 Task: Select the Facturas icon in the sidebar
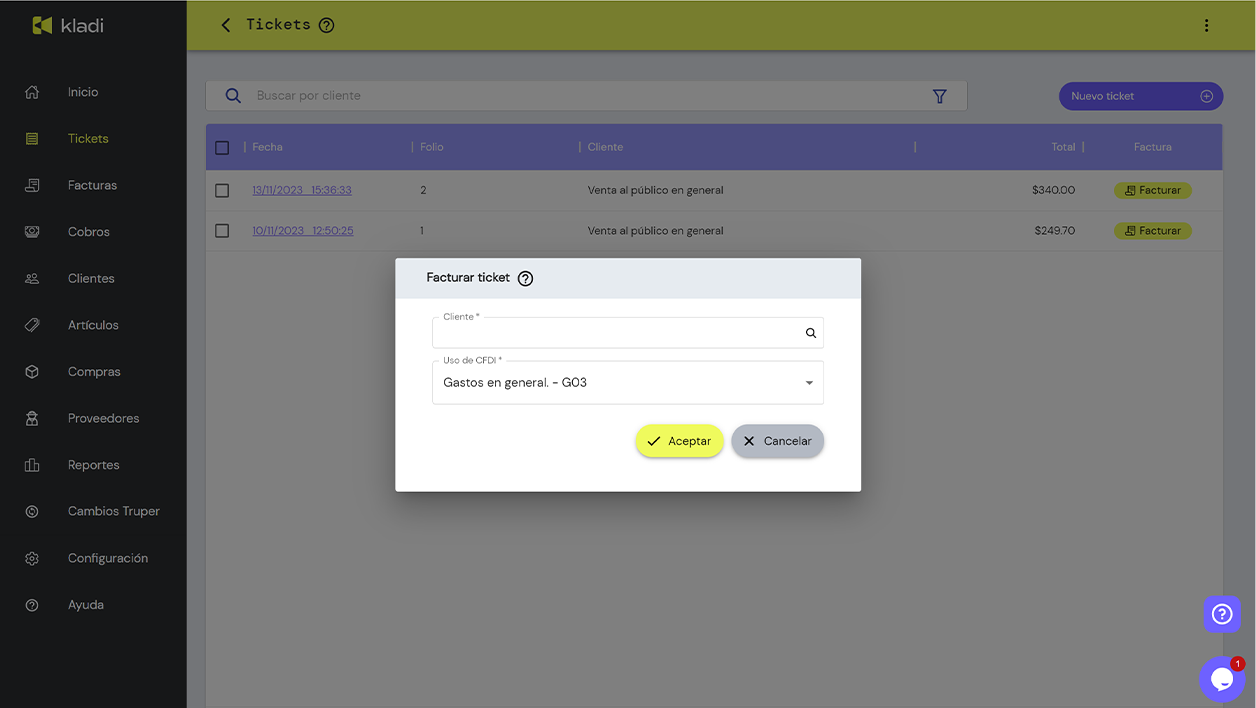31,184
